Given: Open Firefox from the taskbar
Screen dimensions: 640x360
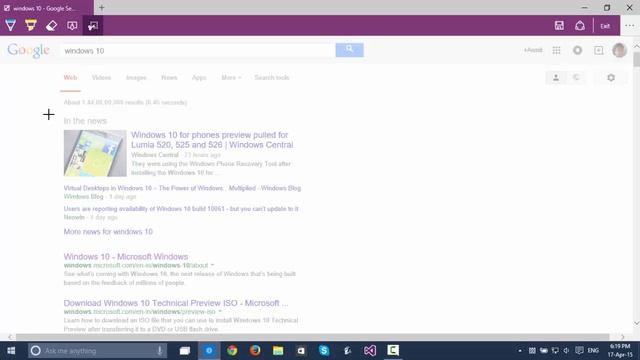Looking at the screenshot, I should pos(255,351).
